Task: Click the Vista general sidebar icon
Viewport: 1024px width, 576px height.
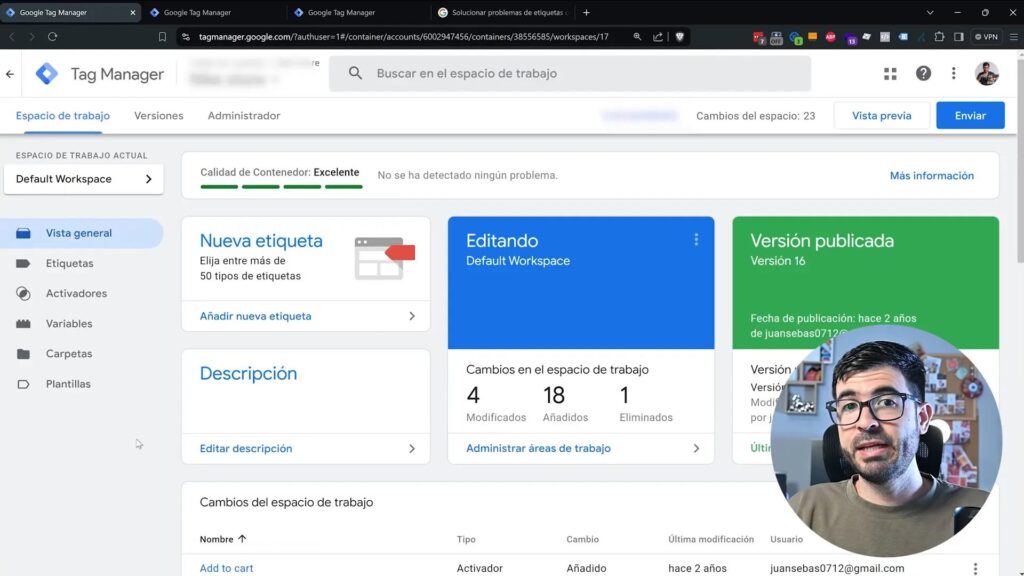Action: pos(24,233)
